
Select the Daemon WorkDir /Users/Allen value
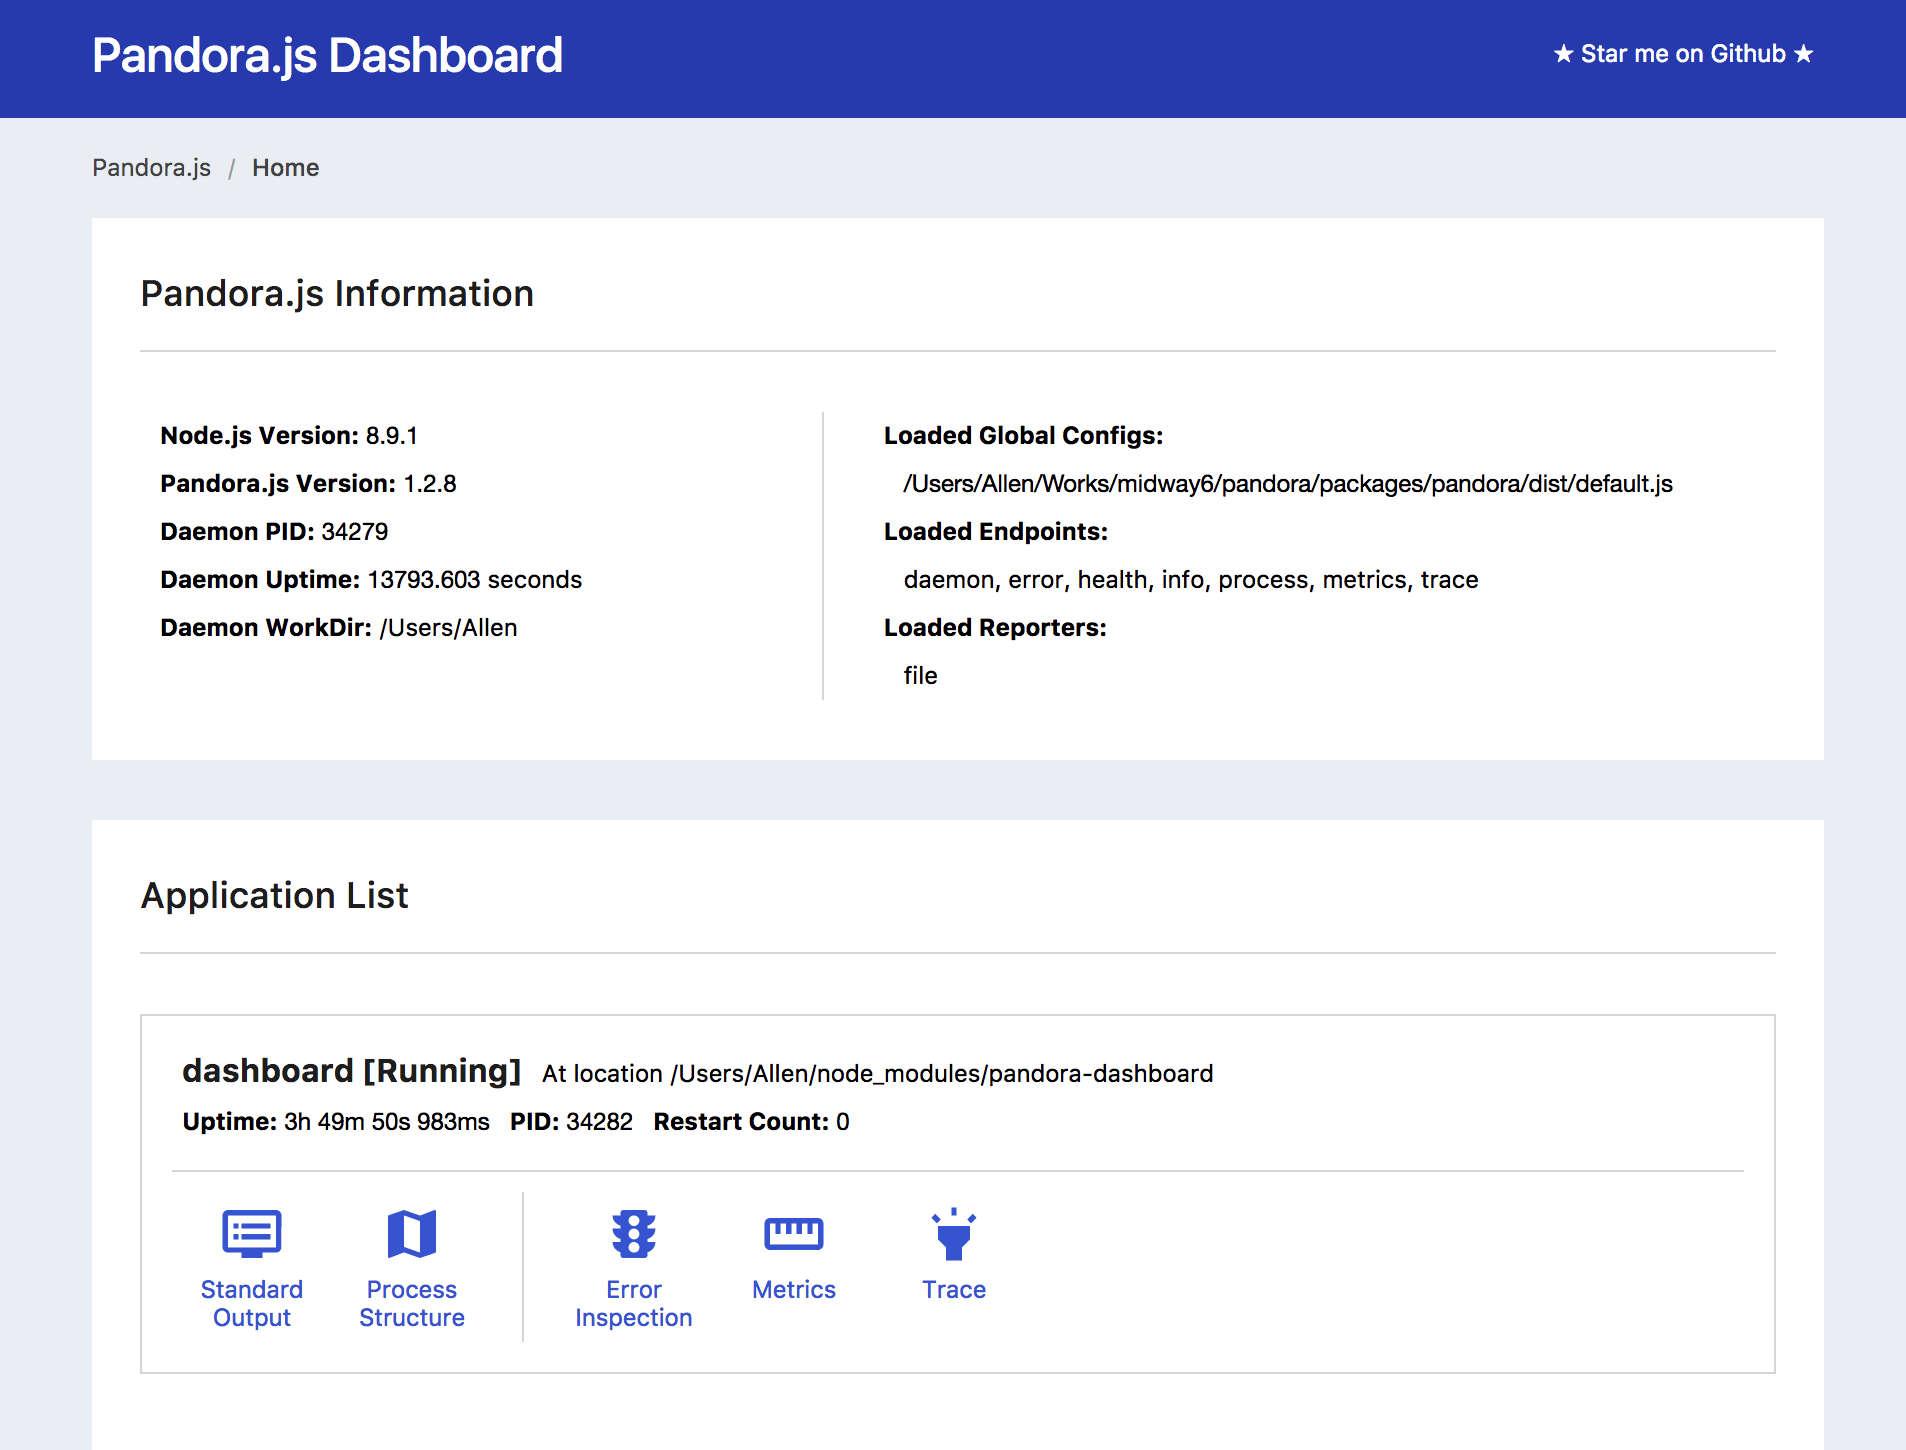(x=449, y=628)
